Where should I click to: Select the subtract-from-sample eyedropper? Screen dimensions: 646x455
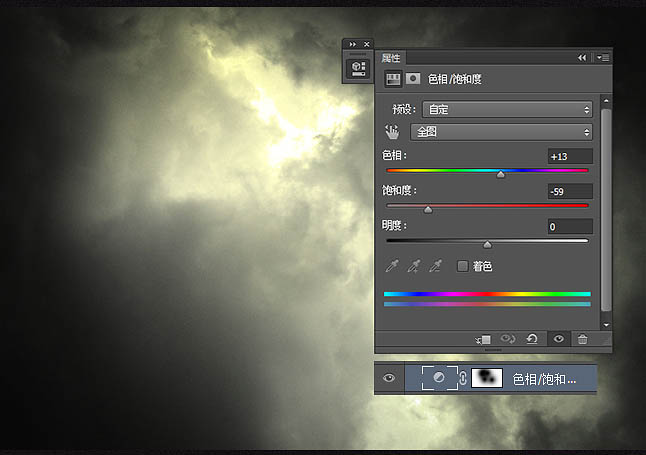click(435, 266)
